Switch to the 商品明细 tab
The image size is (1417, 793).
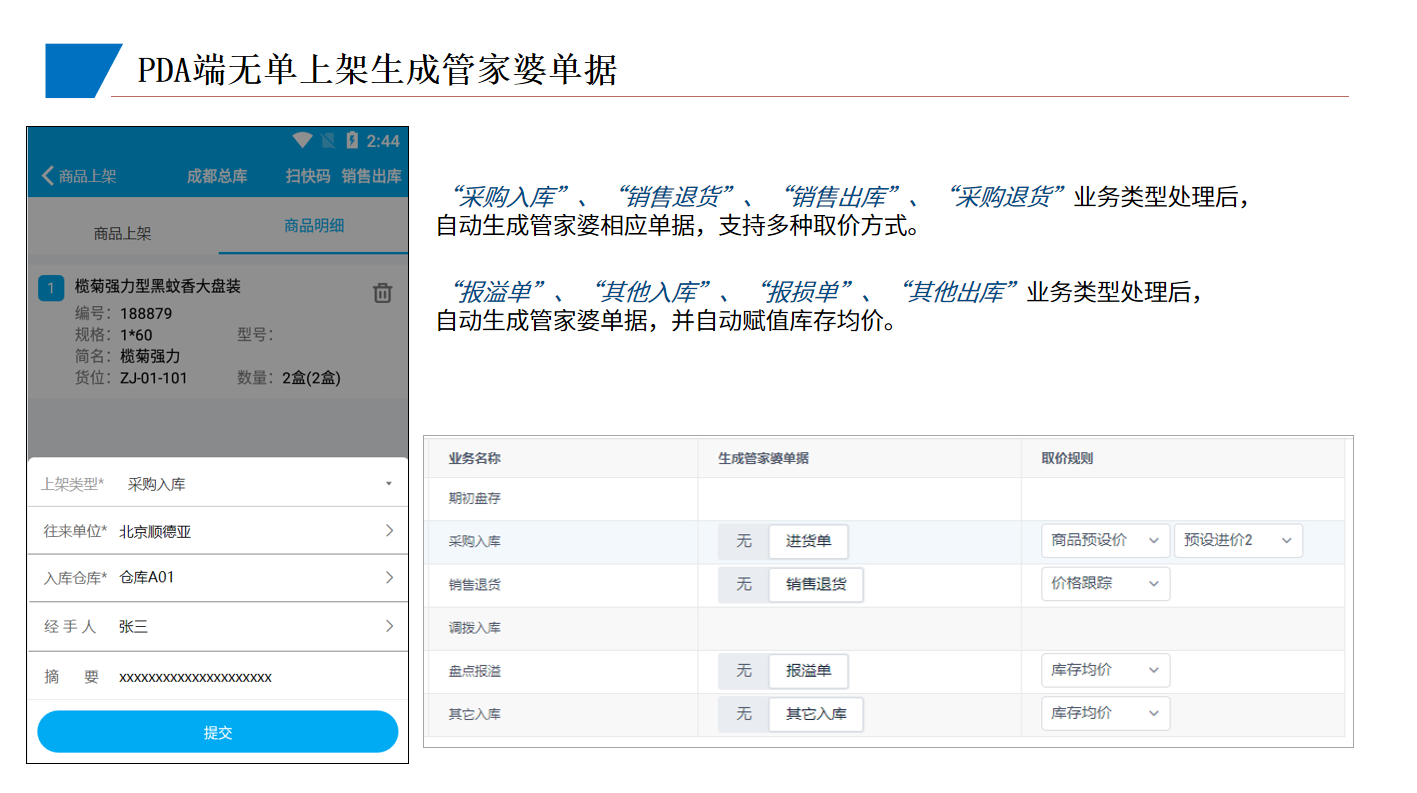[x=314, y=226]
